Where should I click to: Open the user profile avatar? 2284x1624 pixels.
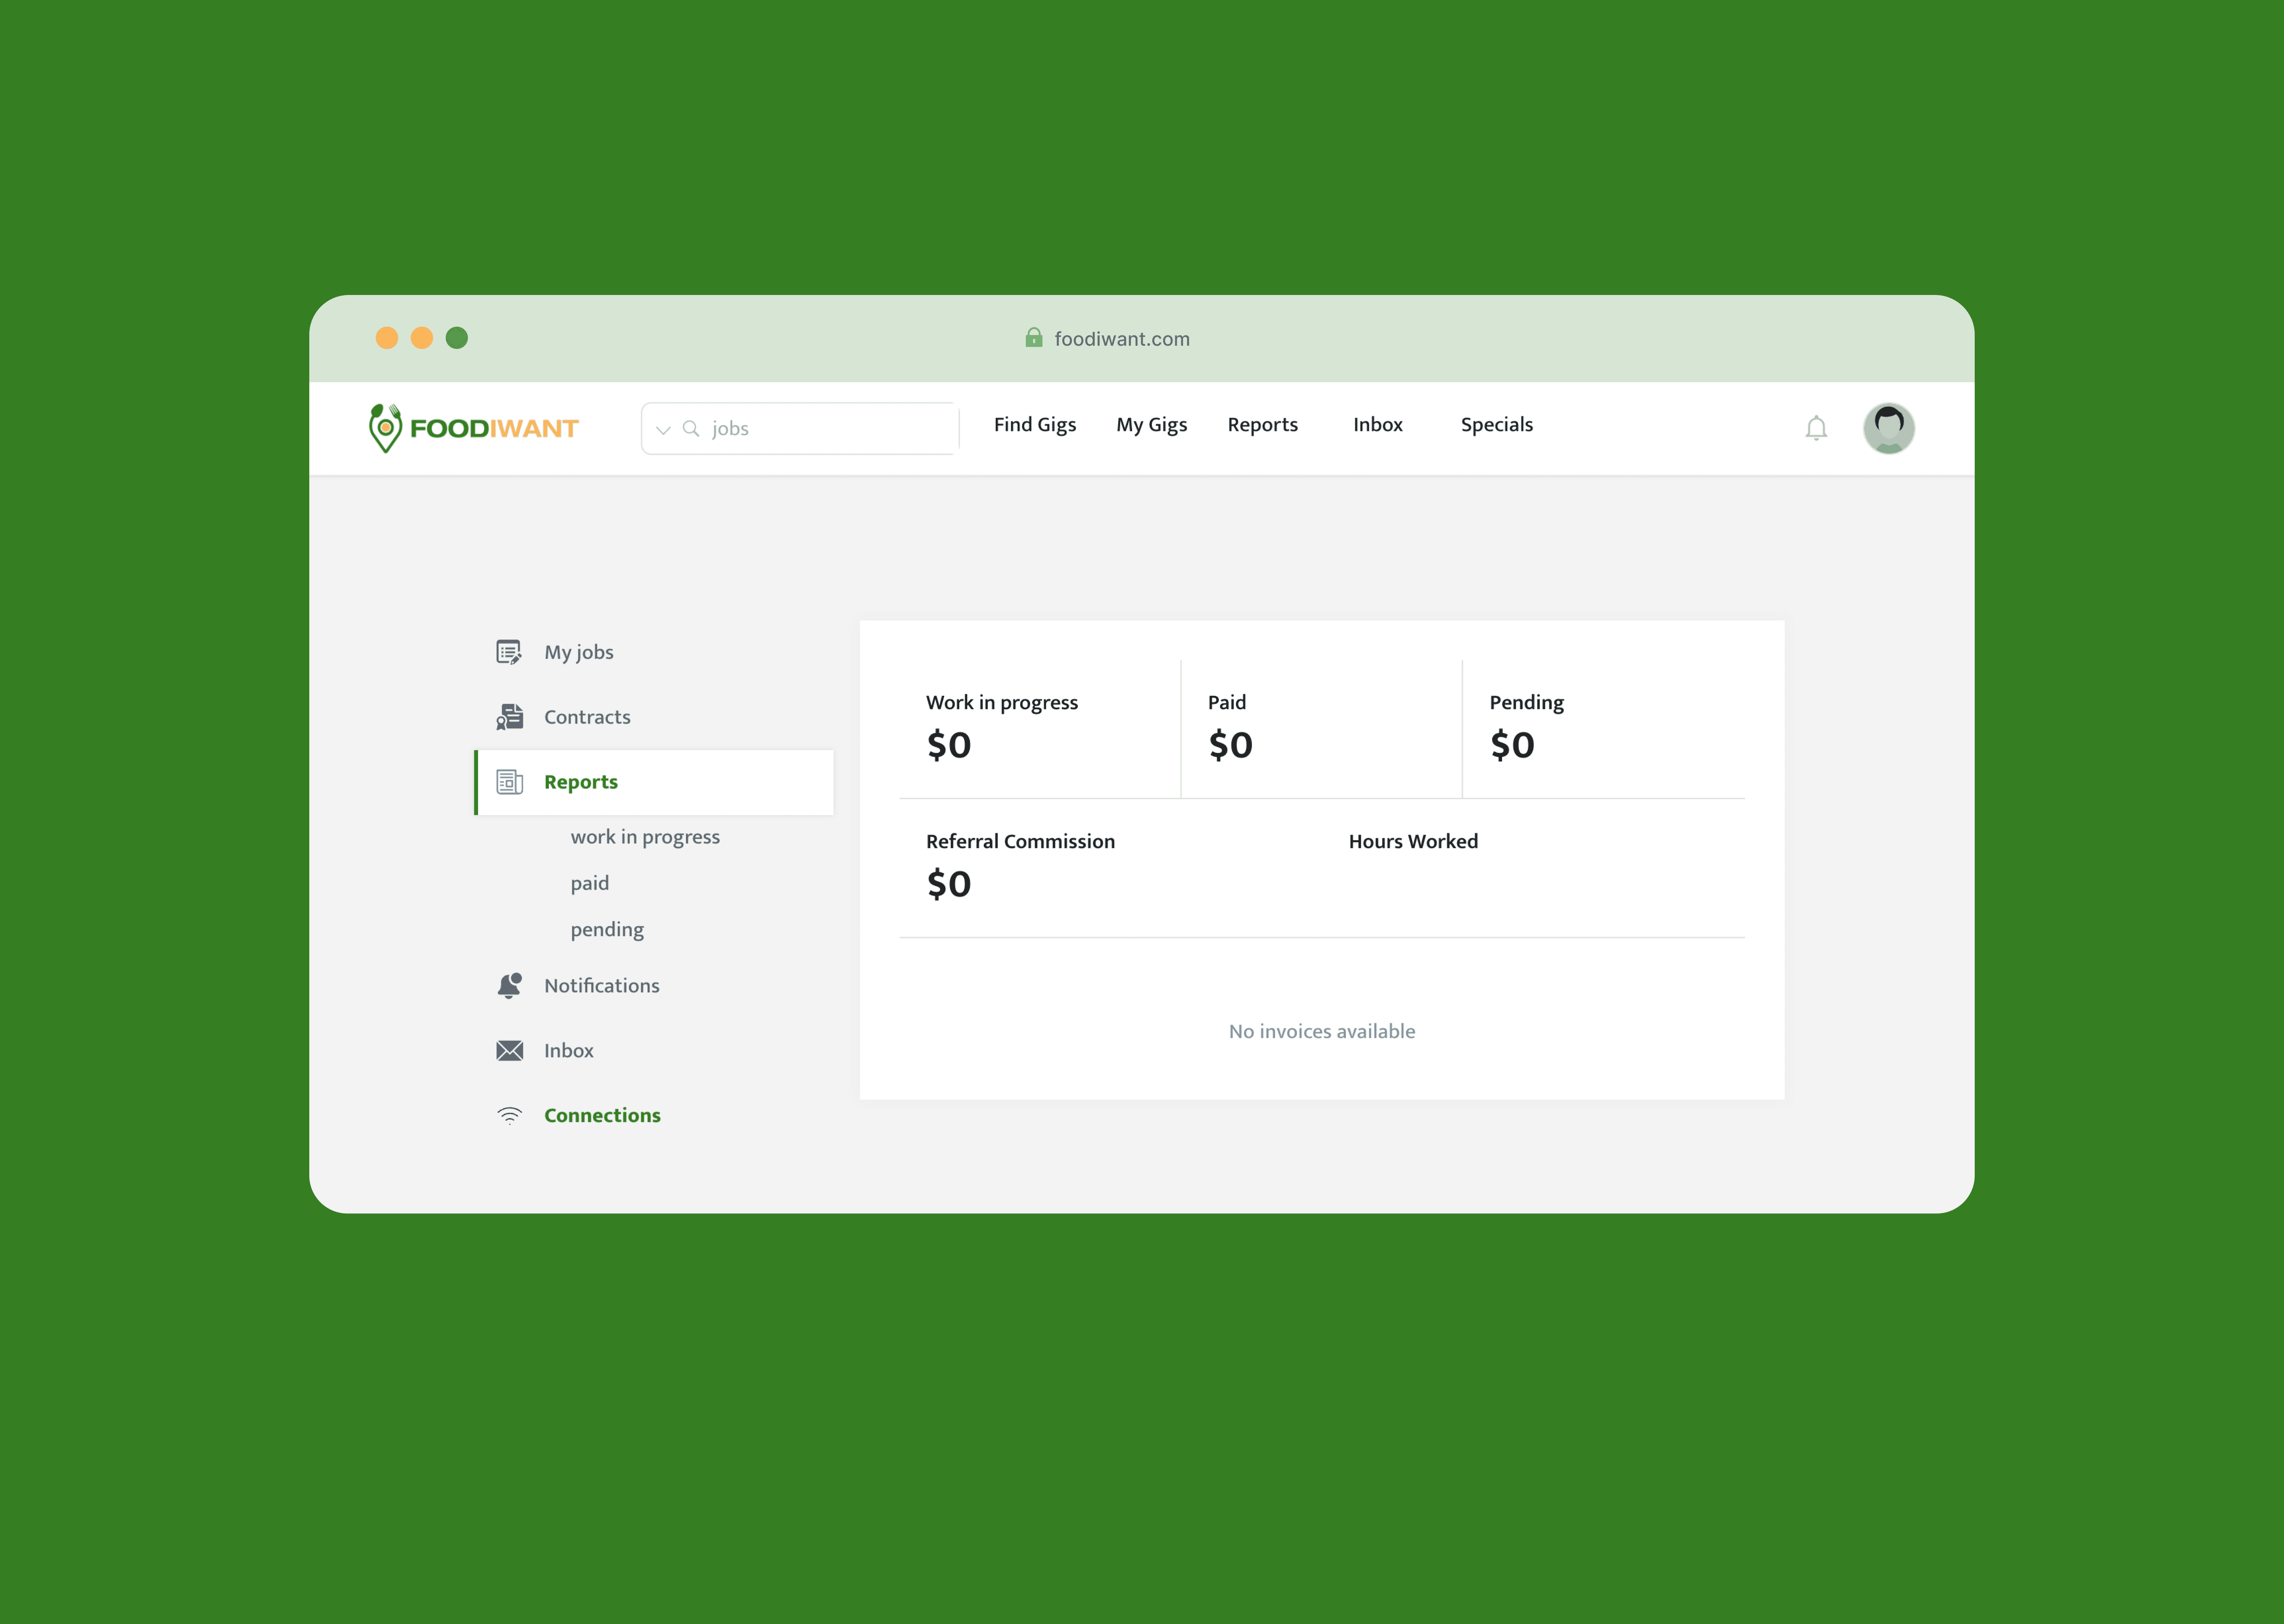click(1889, 428)
